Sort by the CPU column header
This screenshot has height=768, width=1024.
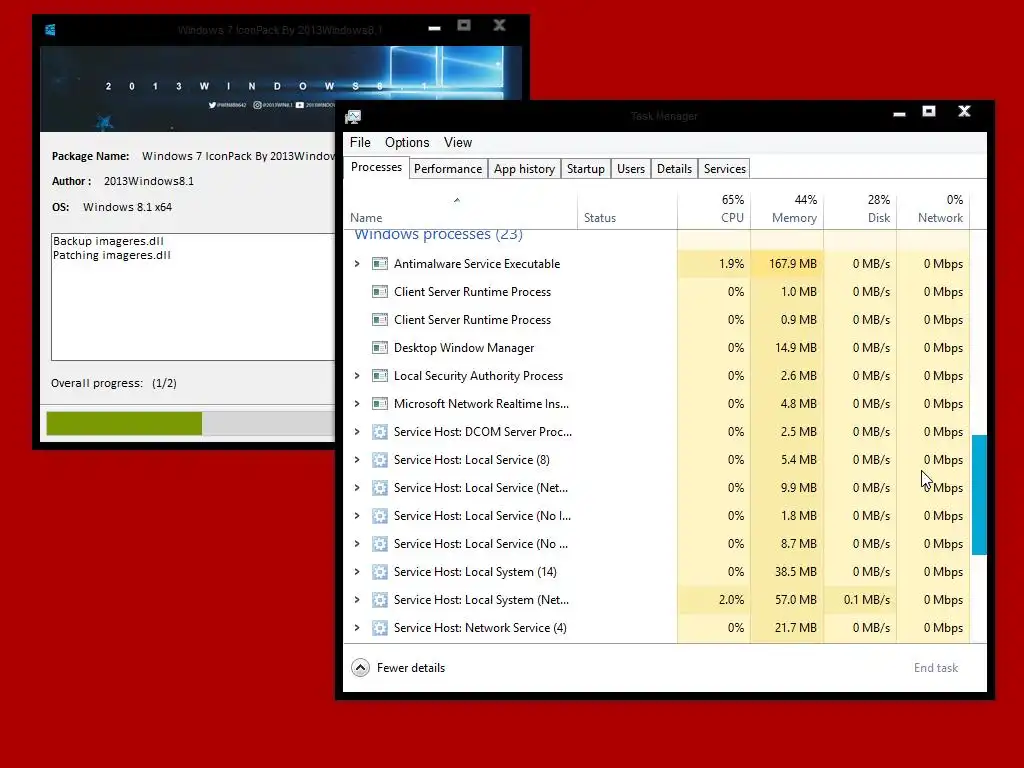(x=714, y=209)
